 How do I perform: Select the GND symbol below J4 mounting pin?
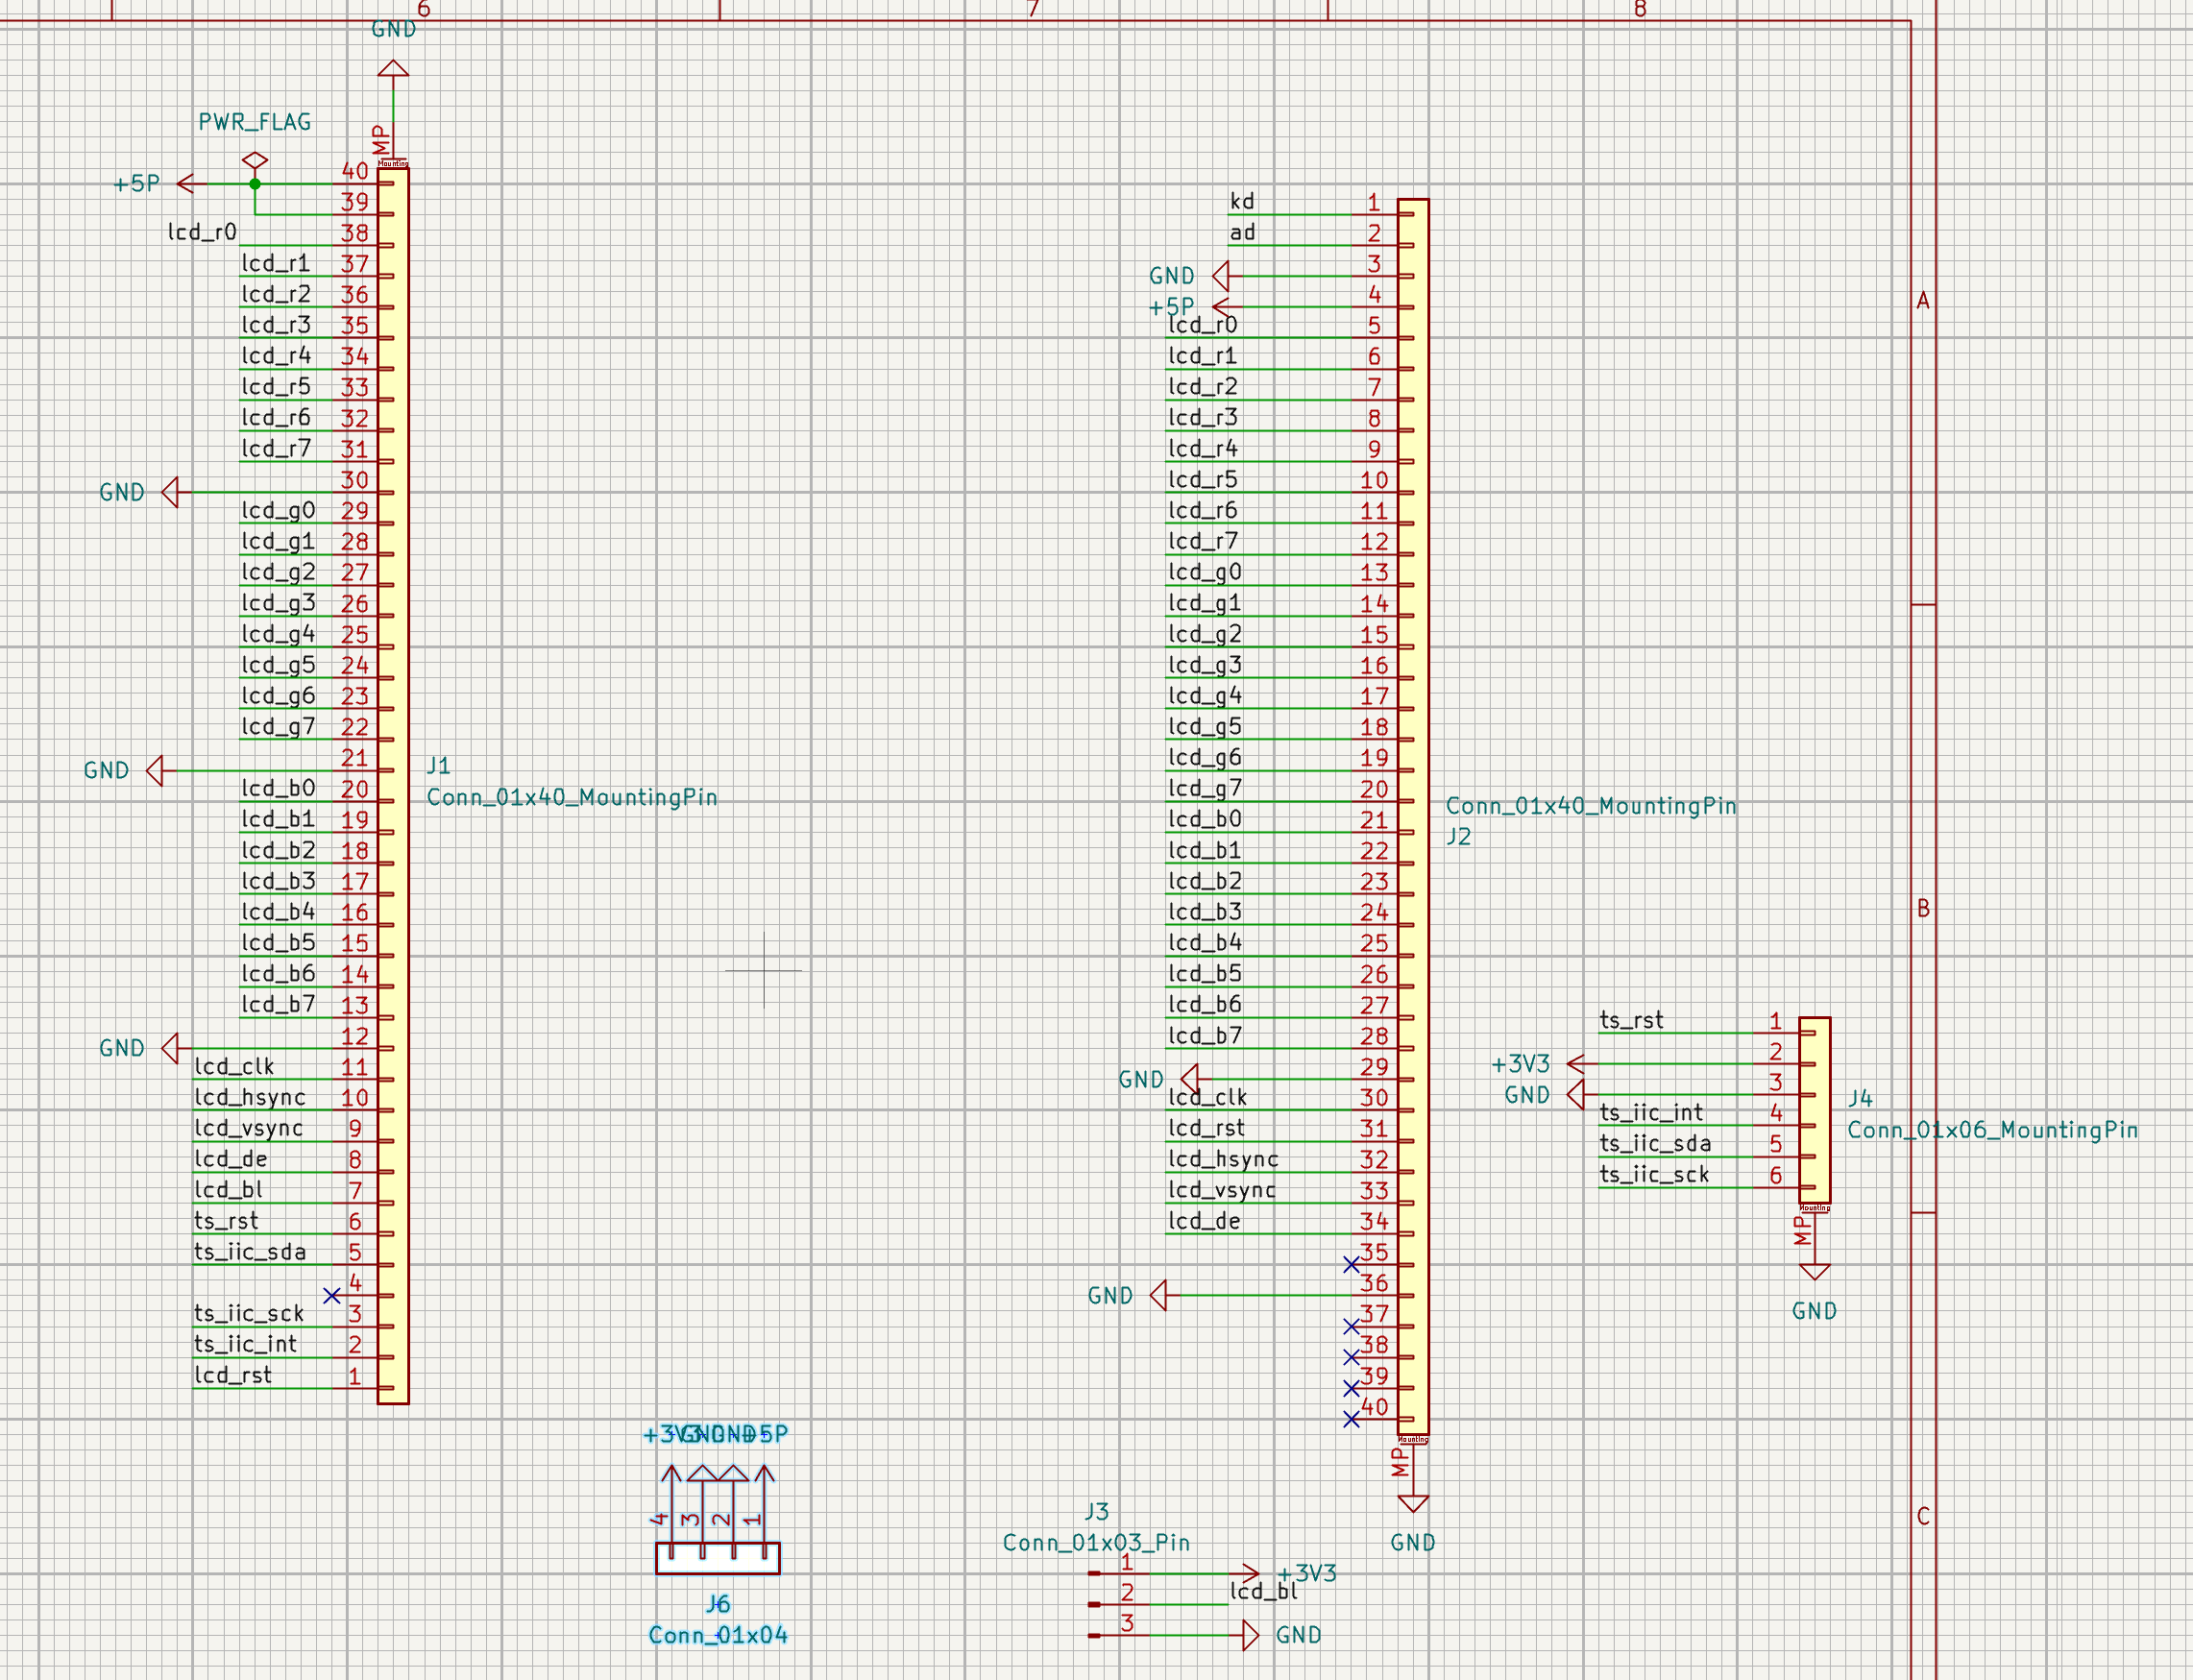pos(1814,1272)
